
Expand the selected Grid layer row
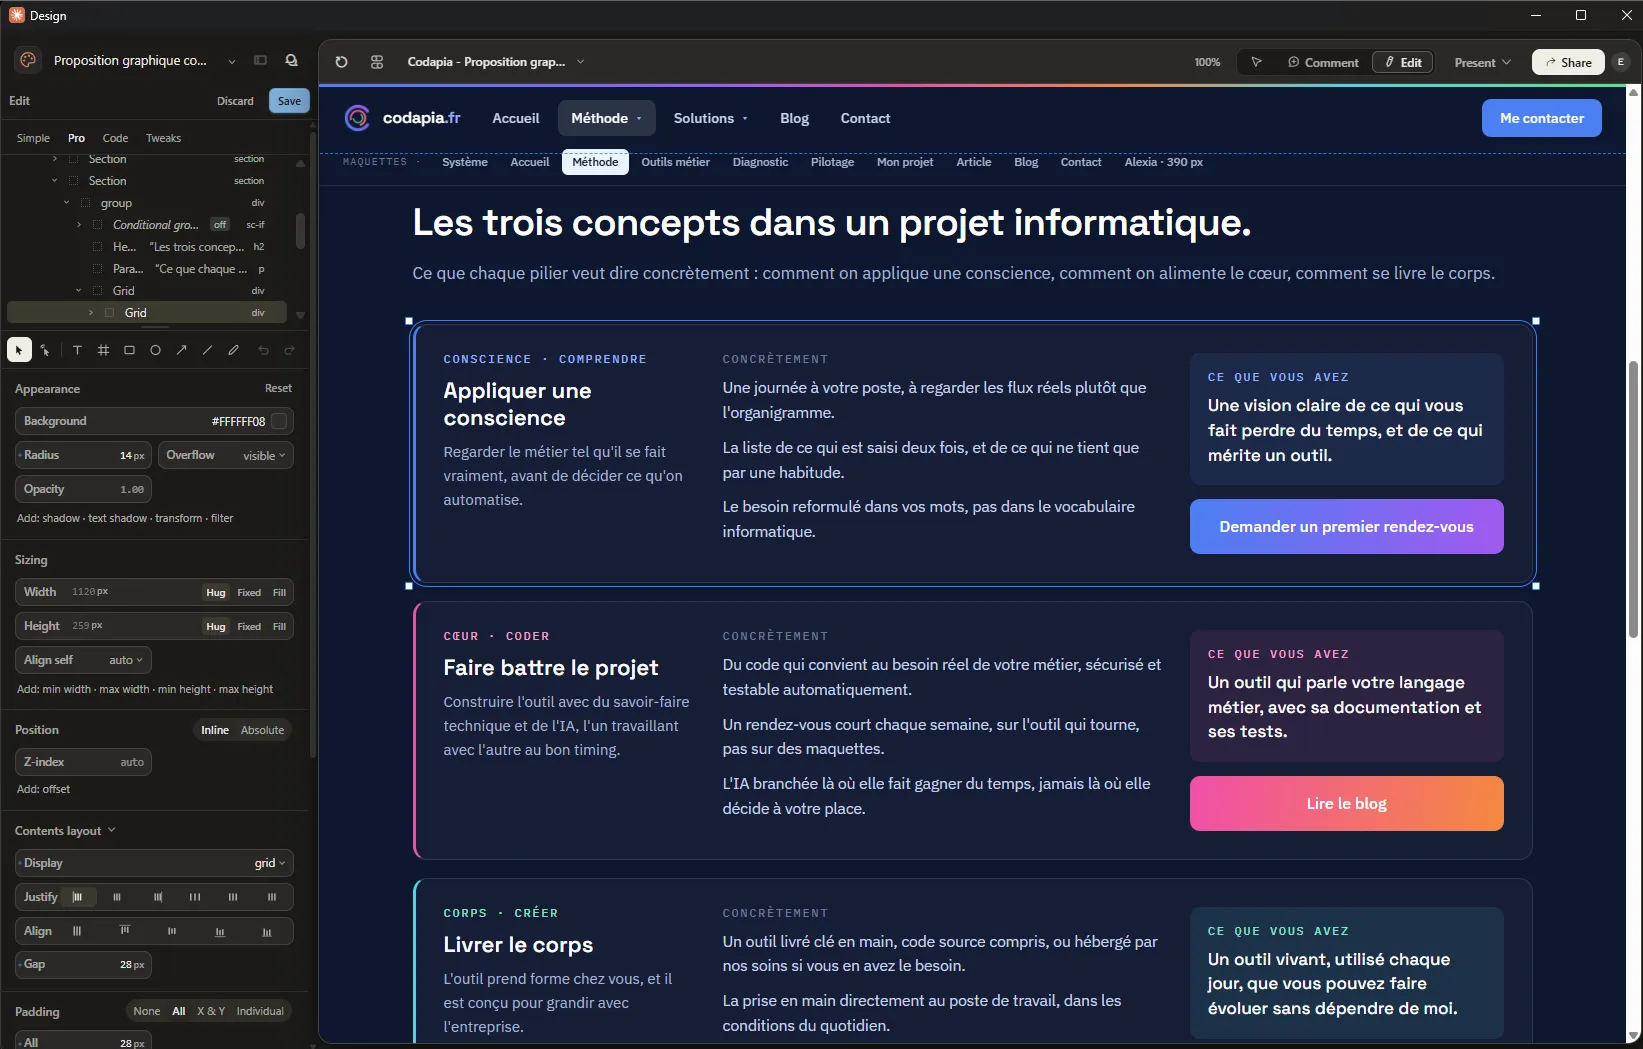[x=91, y=313]
